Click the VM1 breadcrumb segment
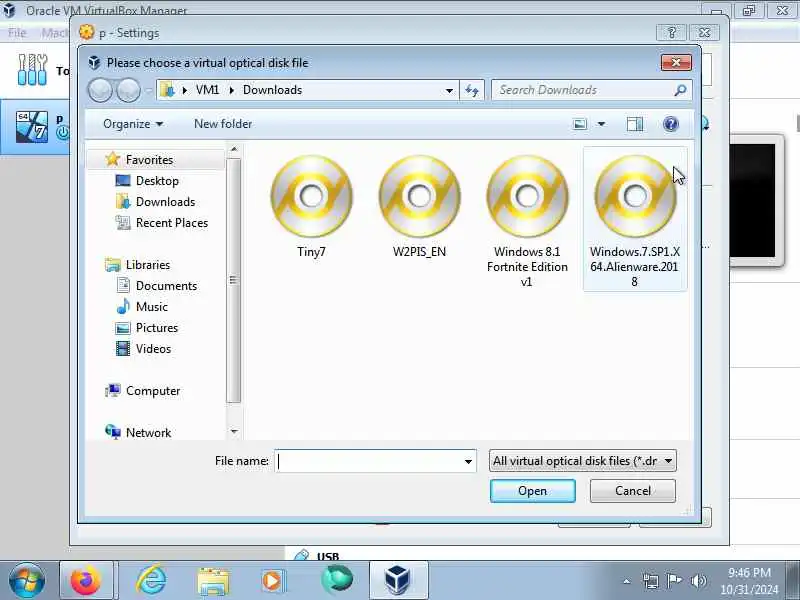The height and width of the screenshot is (600, 800). pos(207,90)
